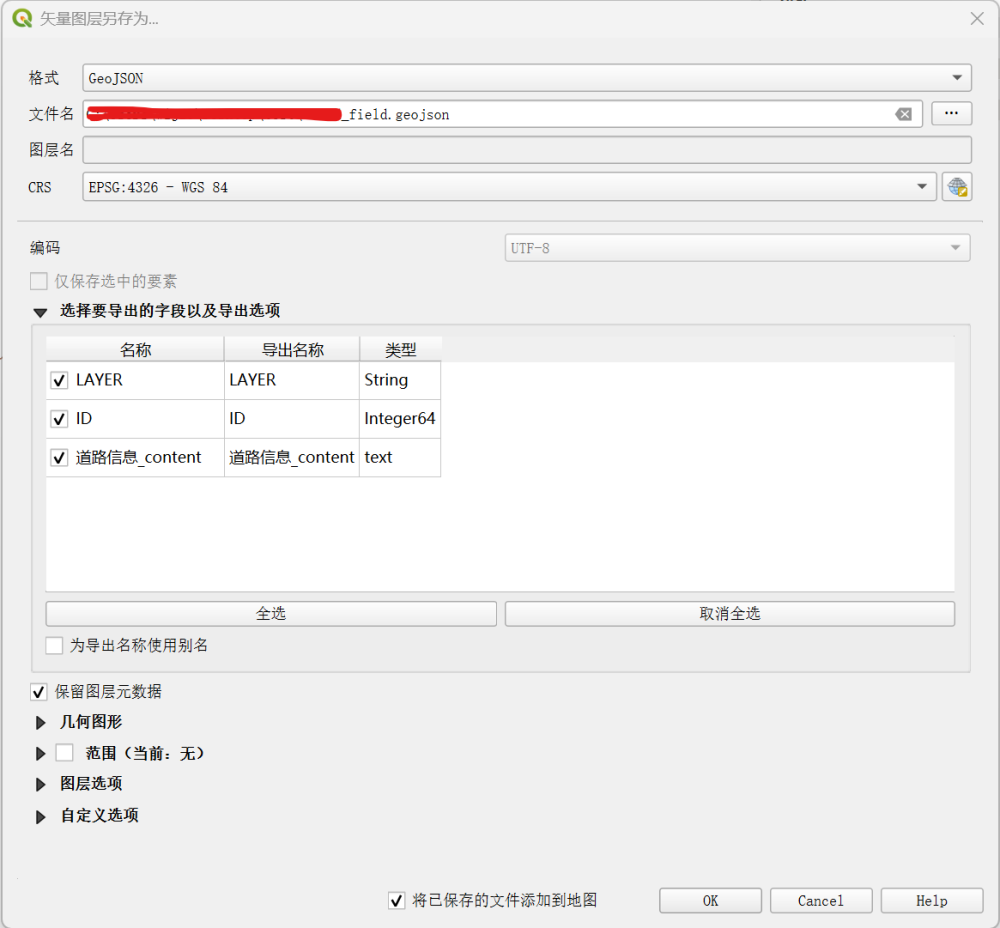Expand the 几何图形 section
The height and width of the screenshot is (928, 1000).
[x=41, y=722]
